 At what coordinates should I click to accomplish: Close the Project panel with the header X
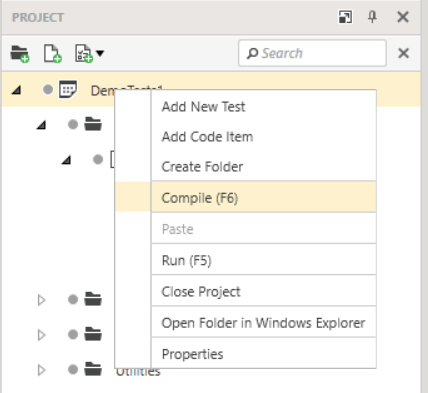click(403, 17)
